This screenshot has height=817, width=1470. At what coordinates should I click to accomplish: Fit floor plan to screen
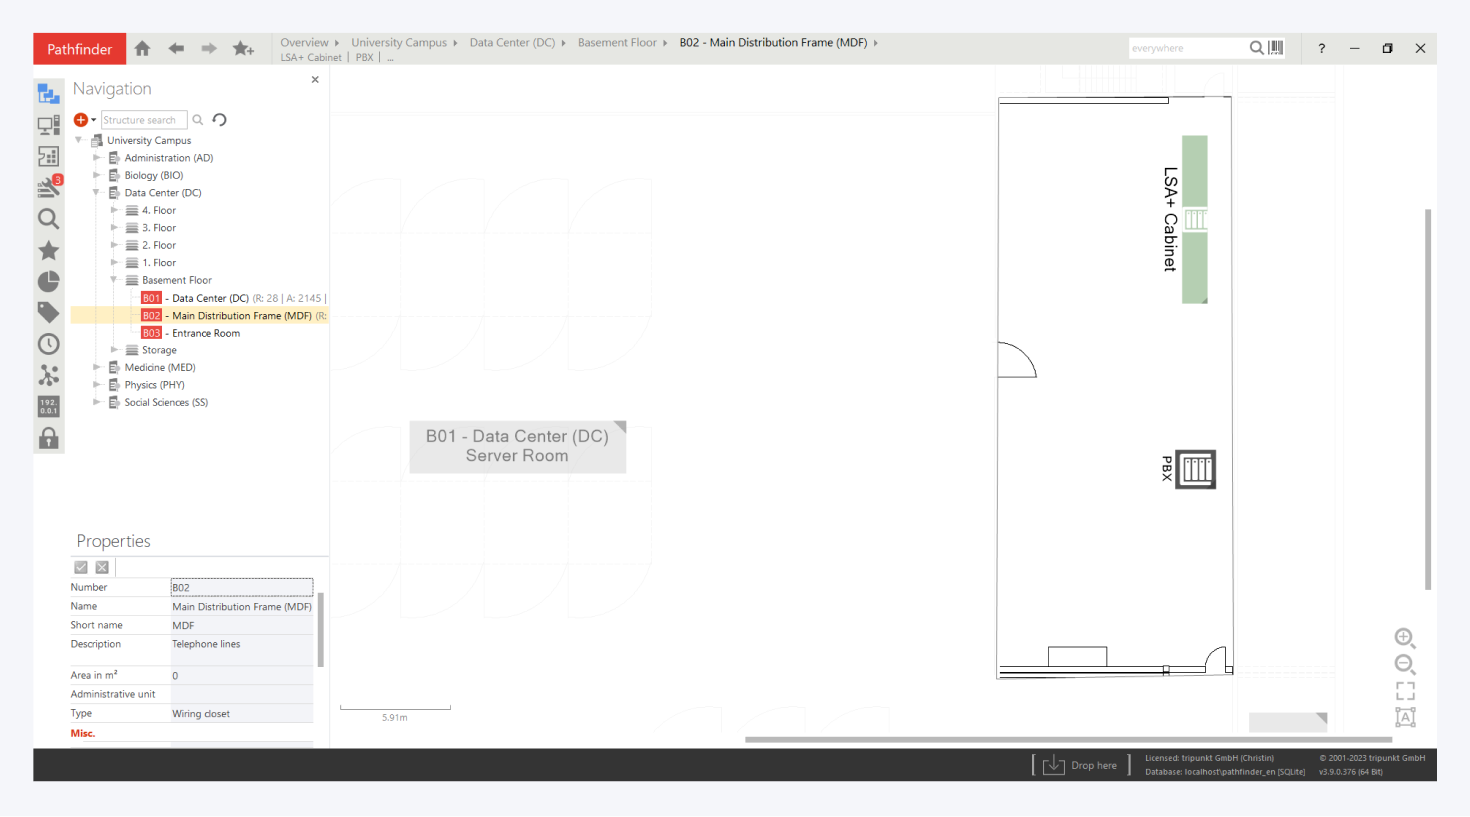point(1405,691)
